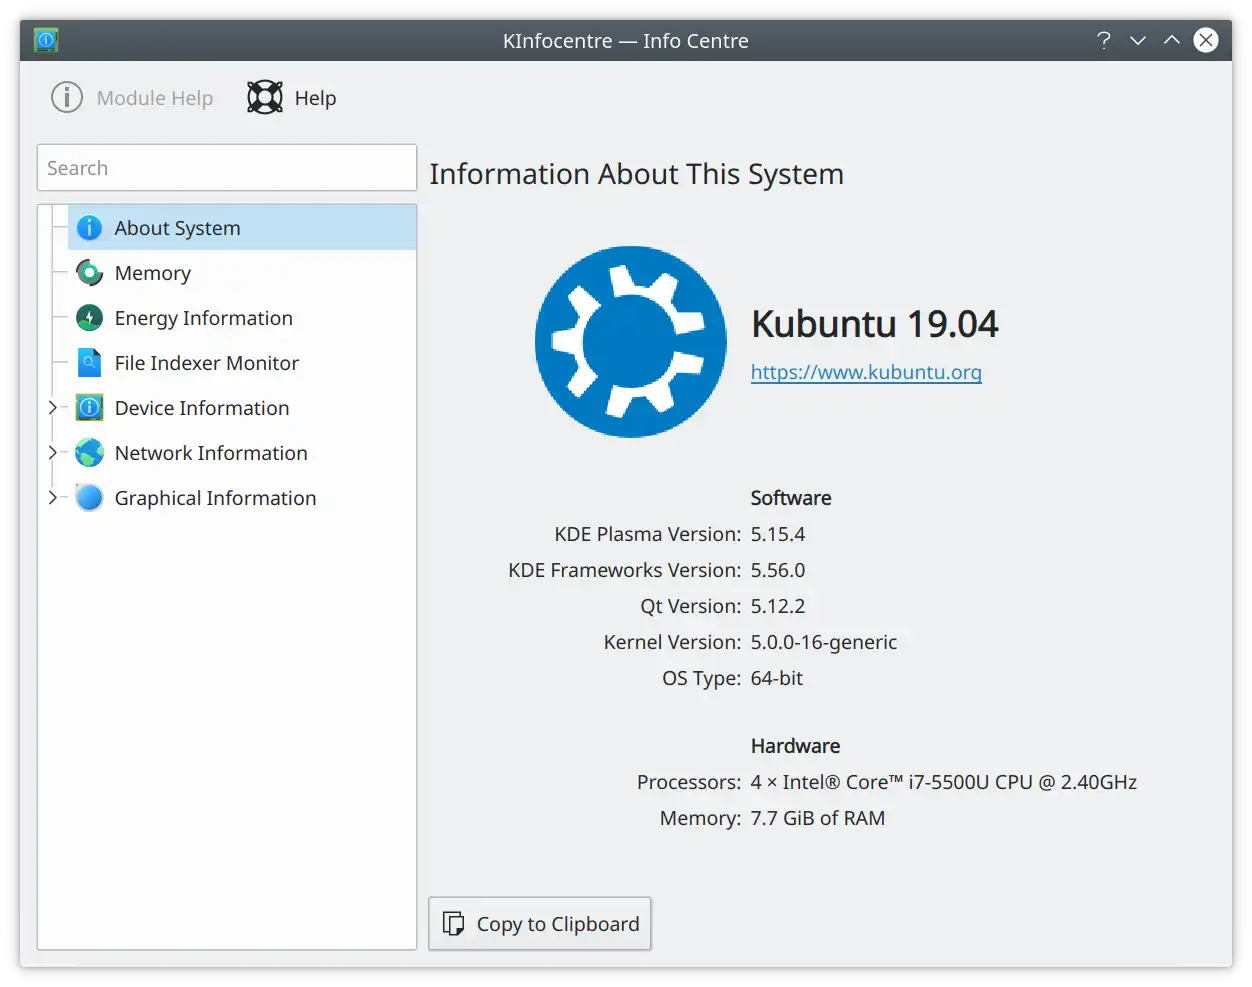Click the disabled Module Help button

click(131, 97)
